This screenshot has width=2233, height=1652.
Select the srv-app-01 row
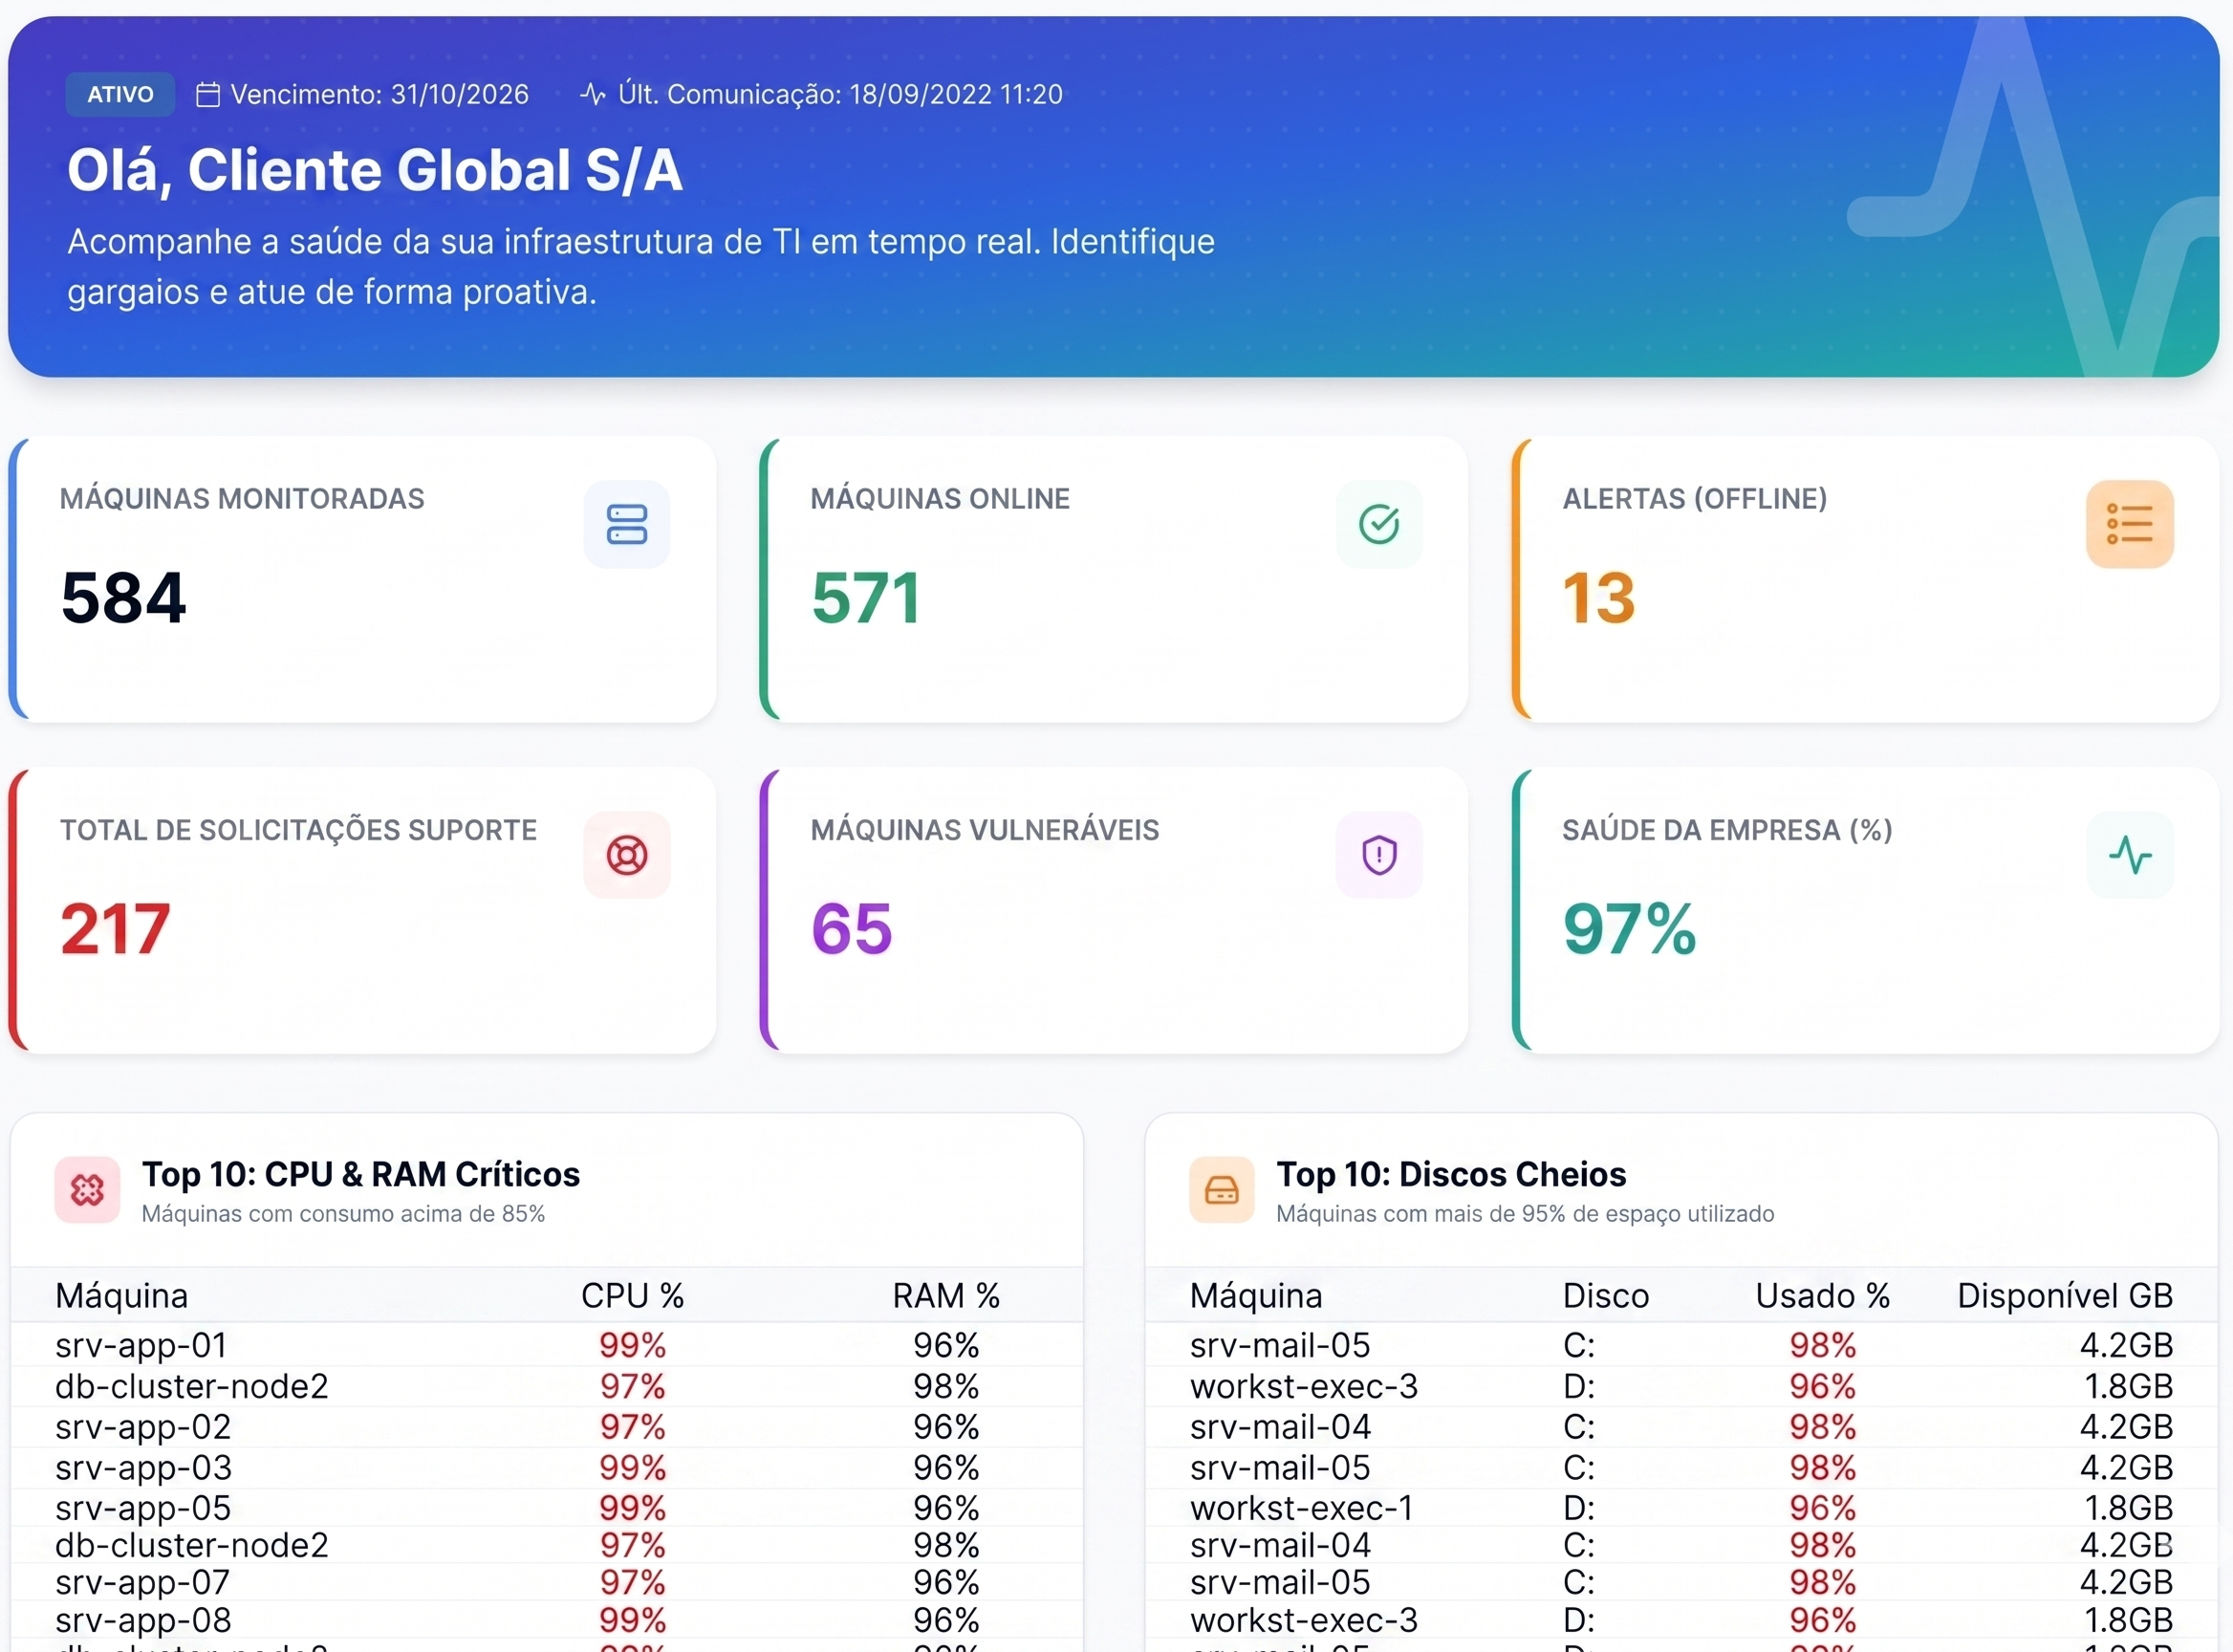547,1345
